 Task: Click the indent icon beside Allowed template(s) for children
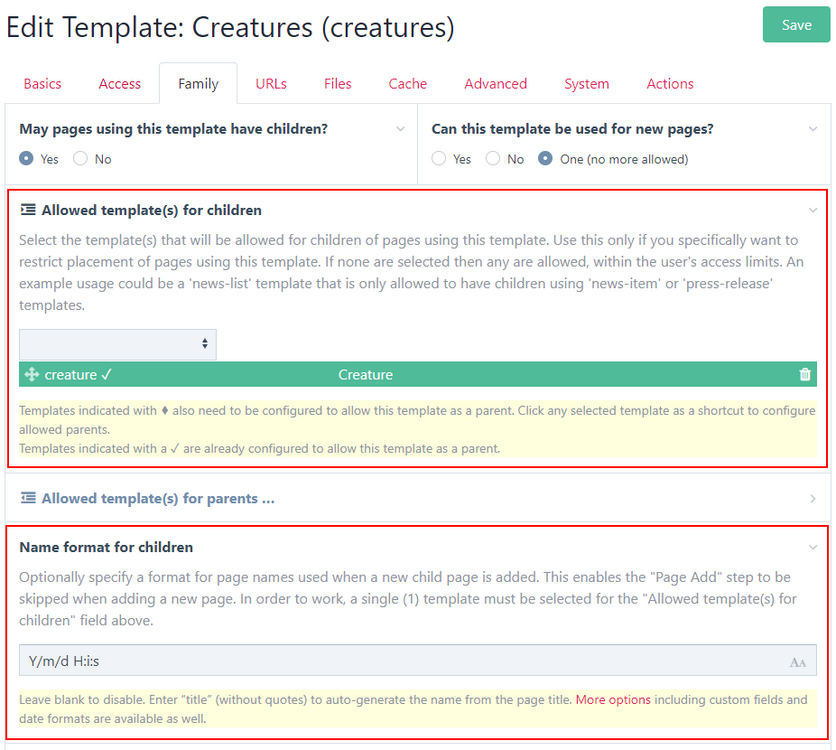coord(28,210)
